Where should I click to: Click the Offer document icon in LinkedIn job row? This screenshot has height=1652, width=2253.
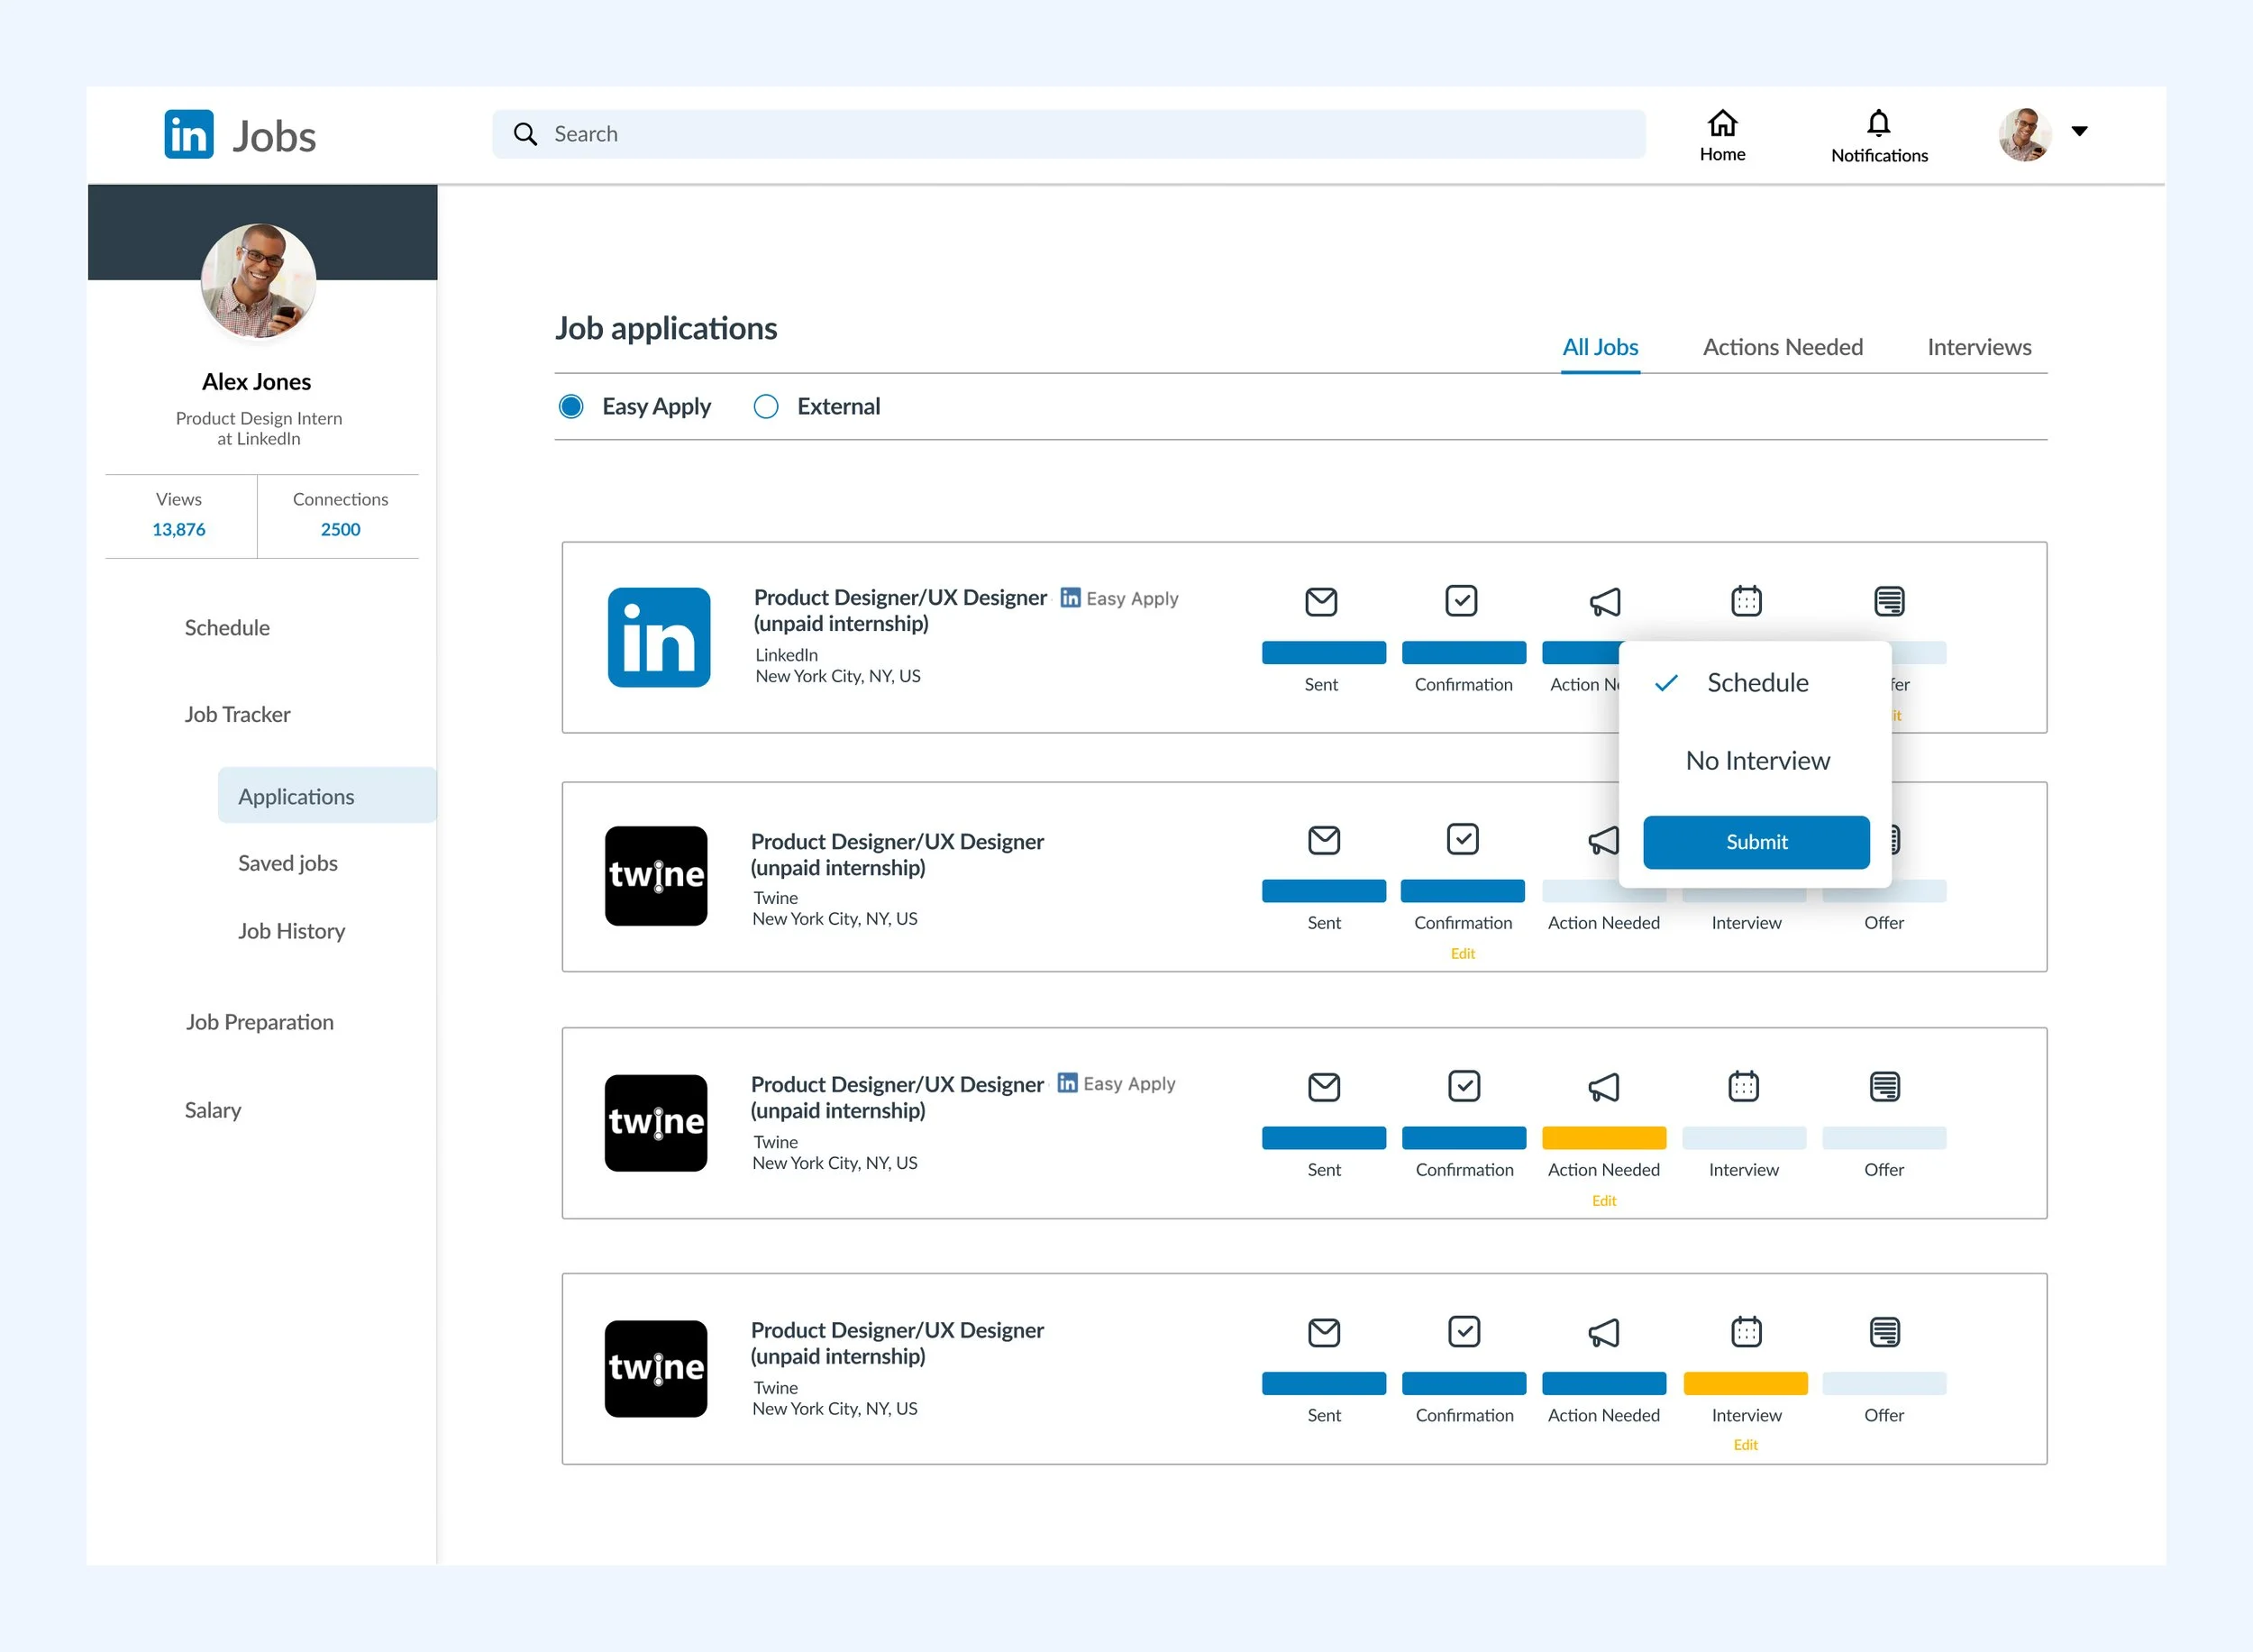(x=1887, y=601)
